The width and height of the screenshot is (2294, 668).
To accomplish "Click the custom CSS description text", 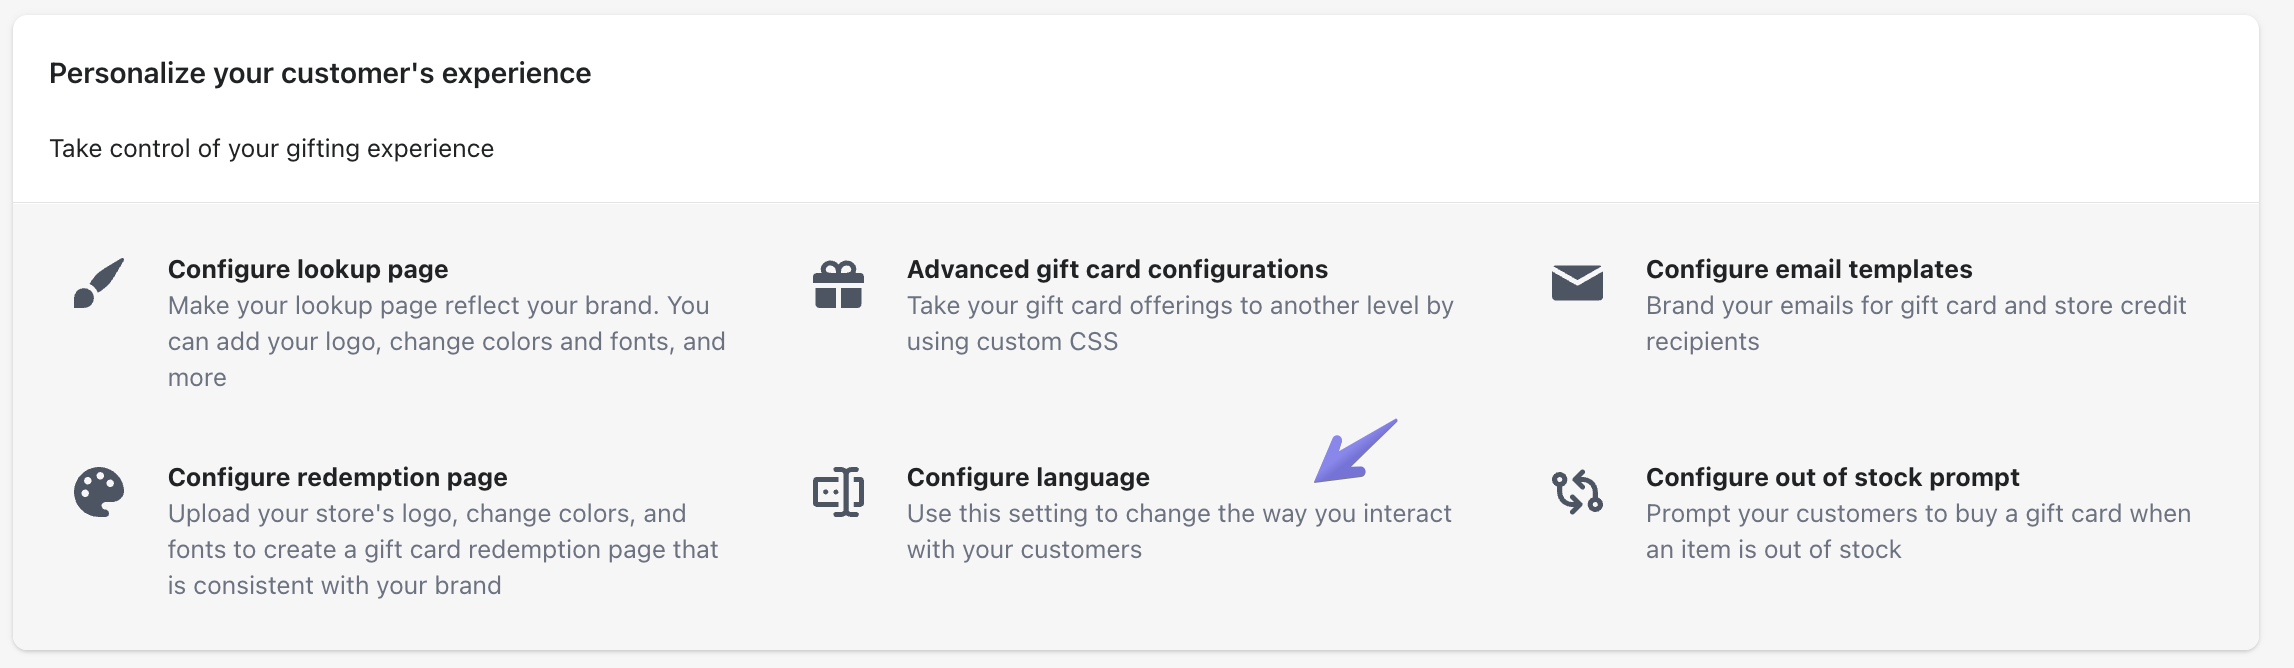I will 1180,323.
